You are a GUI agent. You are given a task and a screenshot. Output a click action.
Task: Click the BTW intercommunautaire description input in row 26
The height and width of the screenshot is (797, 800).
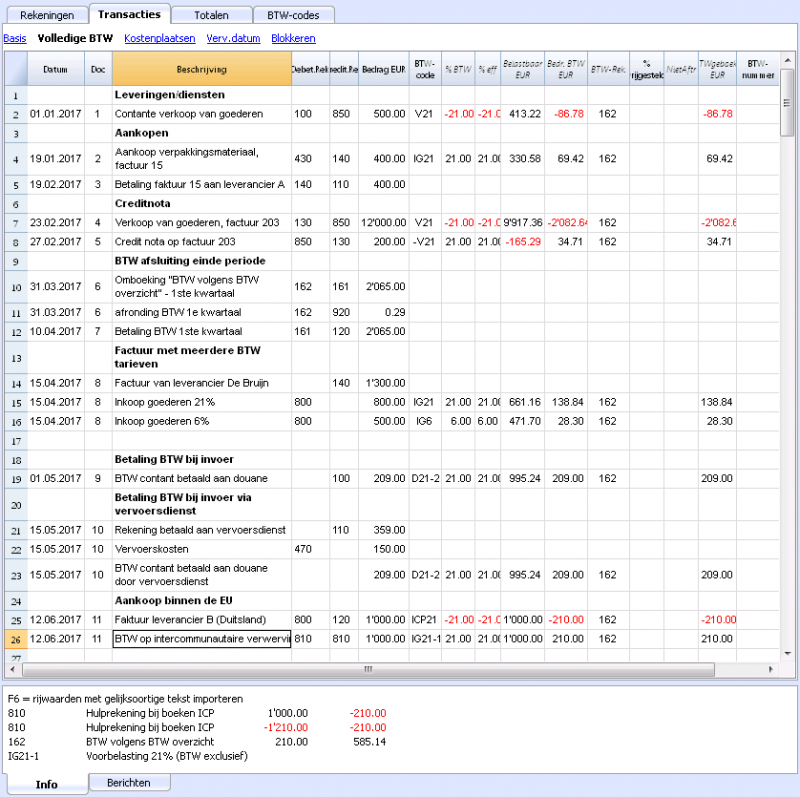[202, 639]
